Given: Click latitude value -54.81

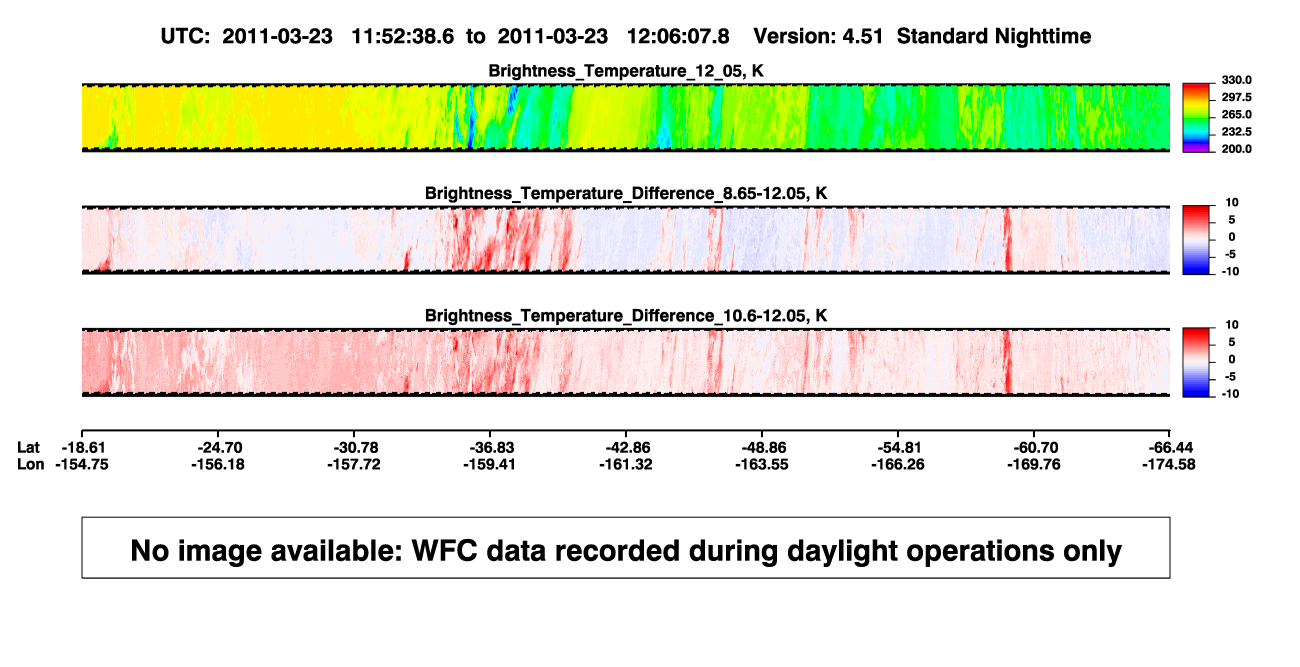Looking at the screenshot, I should [x=898, y=446].
